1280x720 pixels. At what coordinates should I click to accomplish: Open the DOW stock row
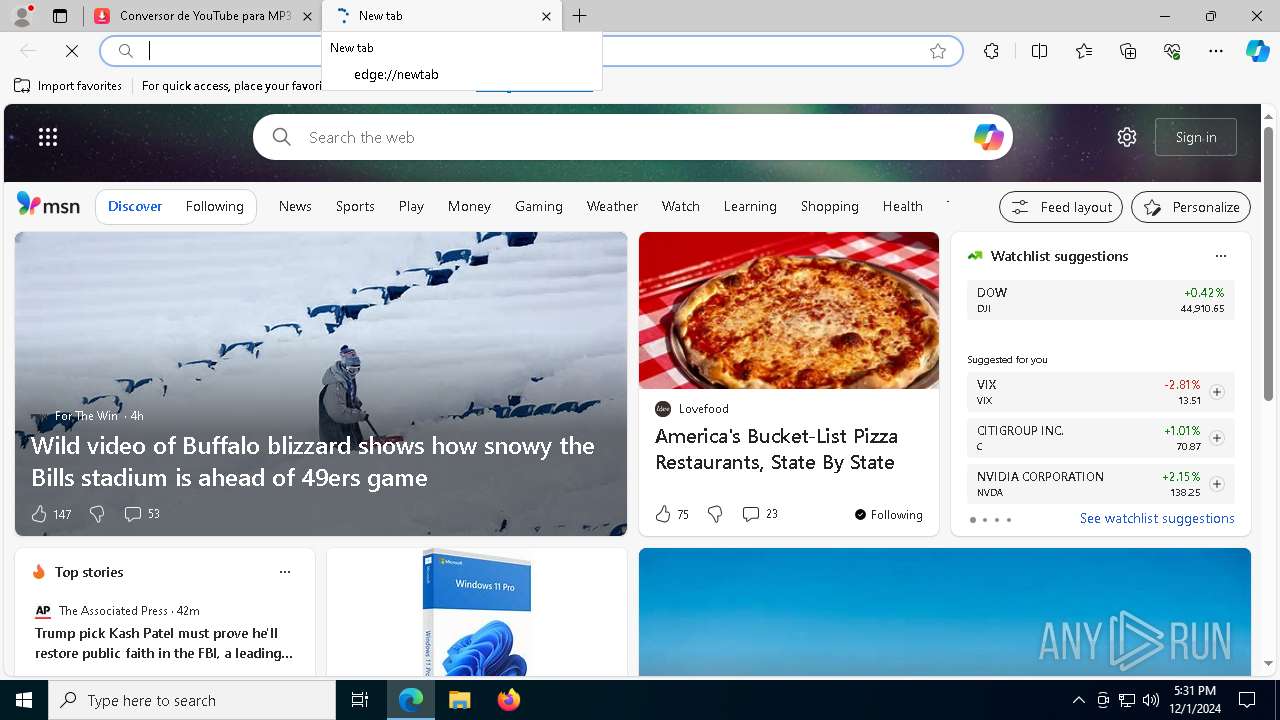click(1100, 300)
